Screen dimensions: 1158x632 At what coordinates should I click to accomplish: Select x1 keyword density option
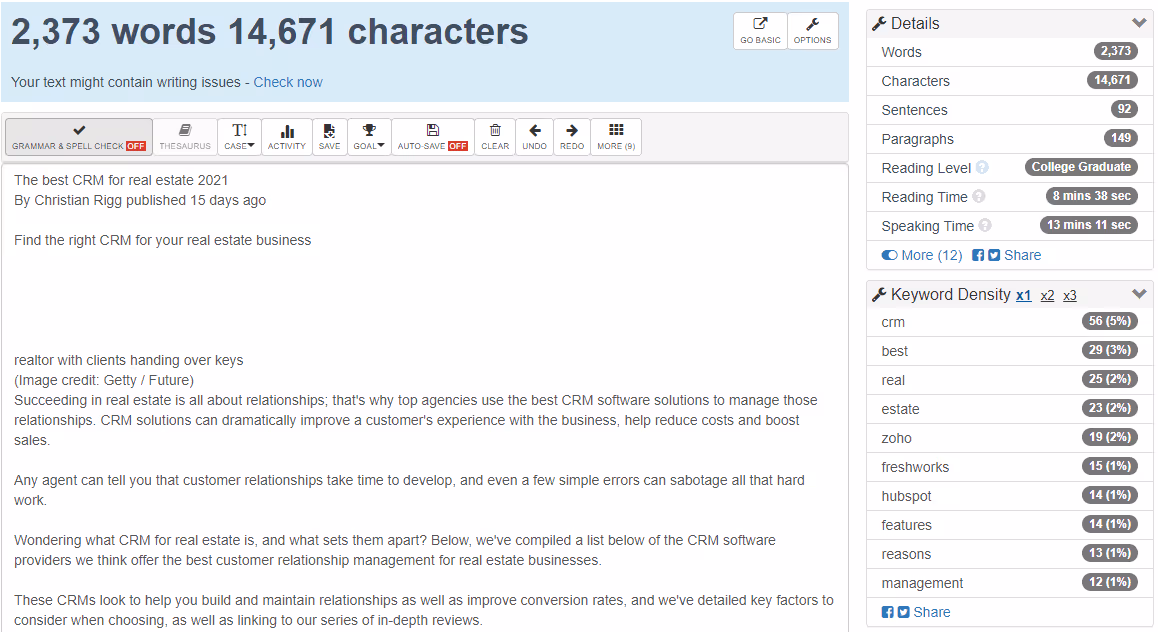click(1024, 295)
